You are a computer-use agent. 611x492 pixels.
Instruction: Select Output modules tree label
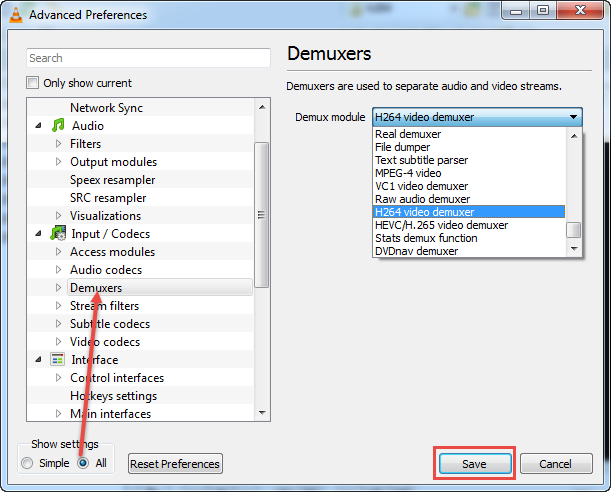113,162
